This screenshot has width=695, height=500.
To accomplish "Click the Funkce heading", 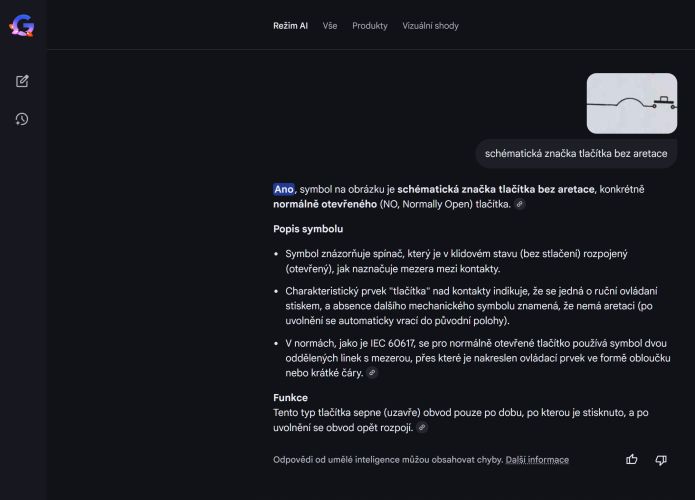I will tap(290, 397).
